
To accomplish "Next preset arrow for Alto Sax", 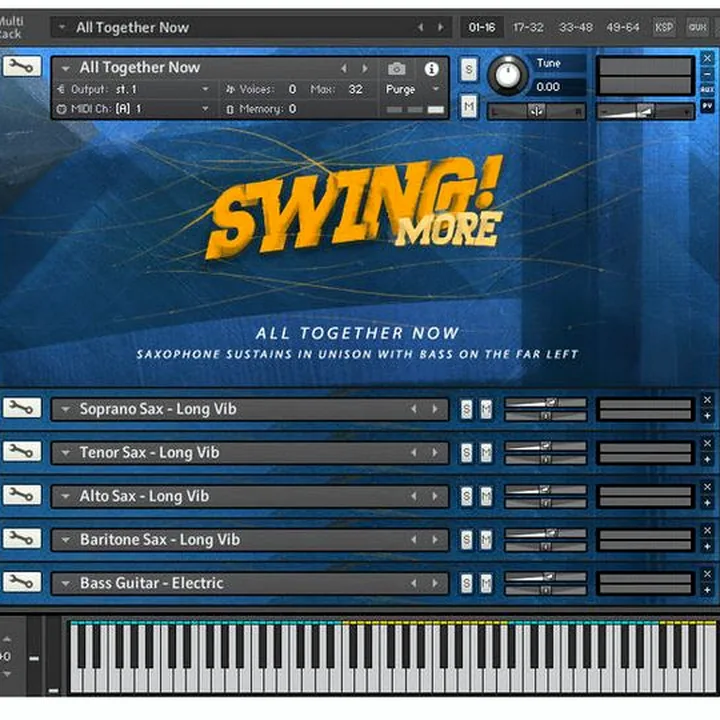I will [x=434, y=496].
